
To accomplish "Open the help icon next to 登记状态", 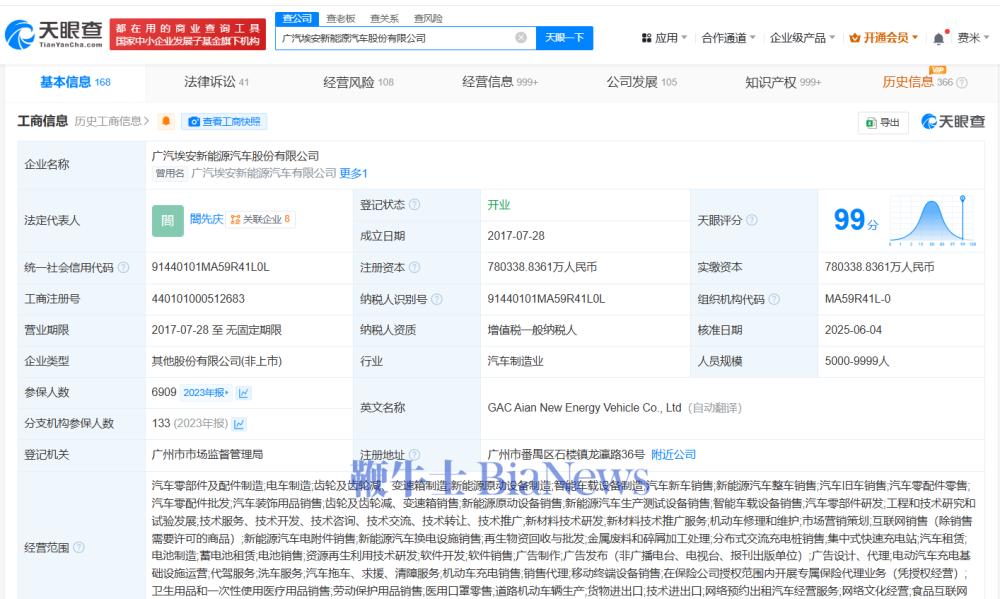I will [414, 204].
